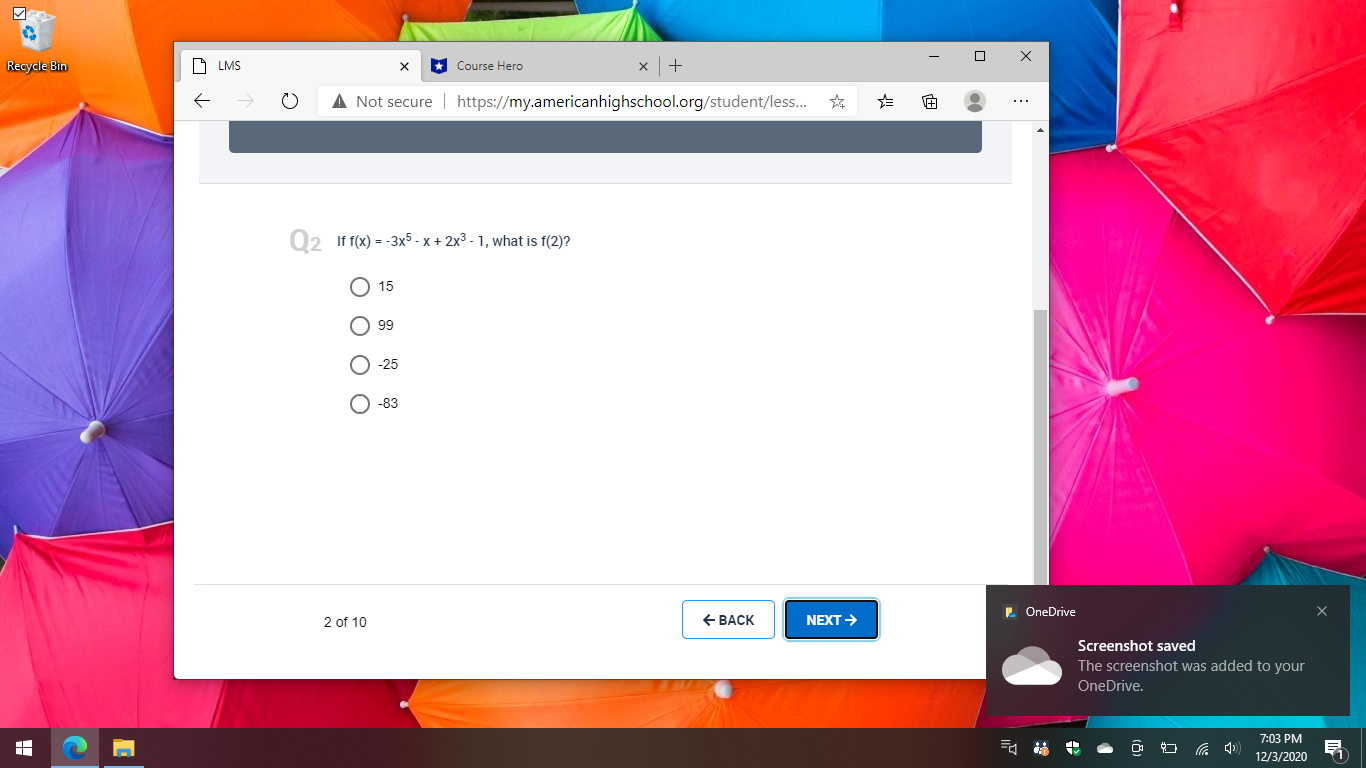Viewport: 1366px width, 768px height.
Task: Open Collections in Edge
Action: coord(929,101)
